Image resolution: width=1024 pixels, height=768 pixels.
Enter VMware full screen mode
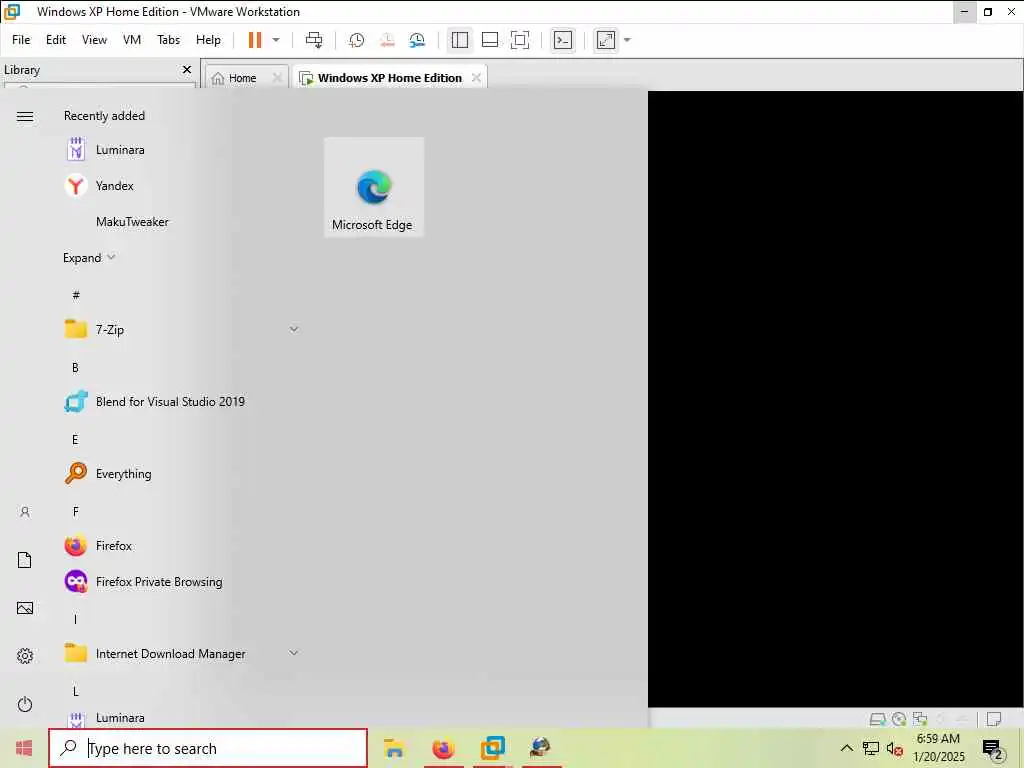pos(520,40)
